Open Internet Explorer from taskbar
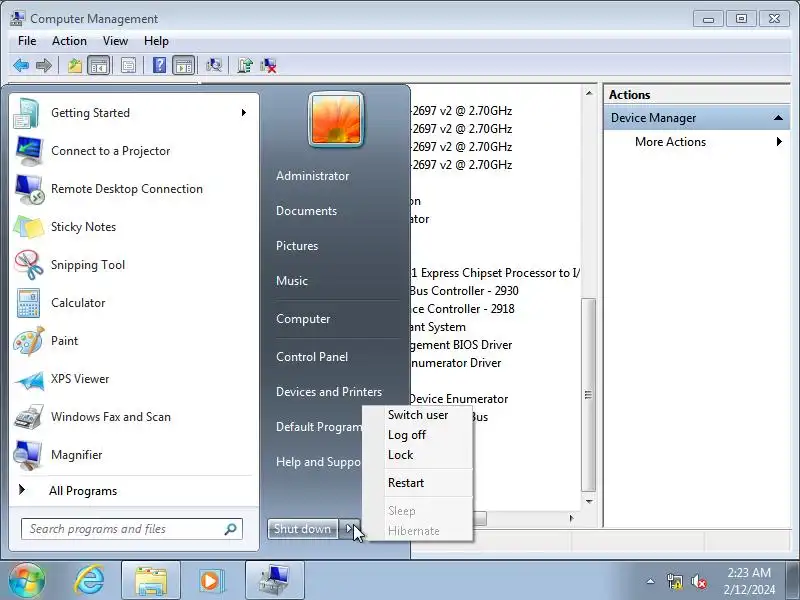This screenshot has width=800, height=600. 89,580
